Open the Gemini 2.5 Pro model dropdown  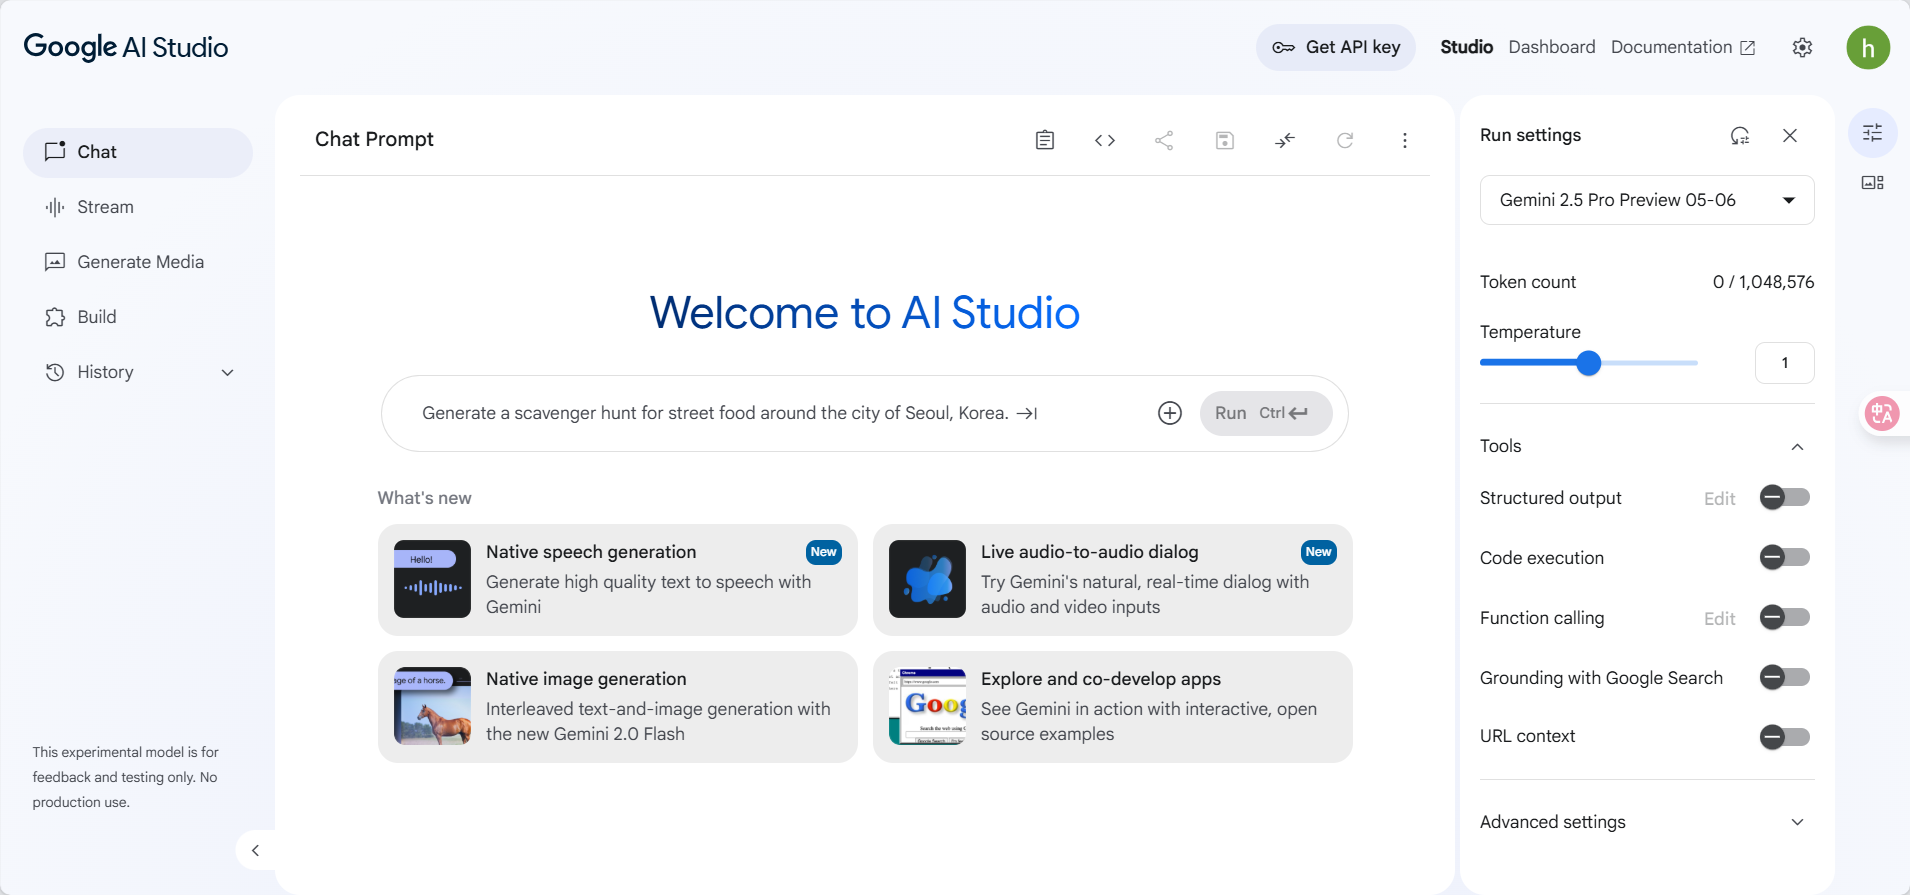click(1647, 200)
